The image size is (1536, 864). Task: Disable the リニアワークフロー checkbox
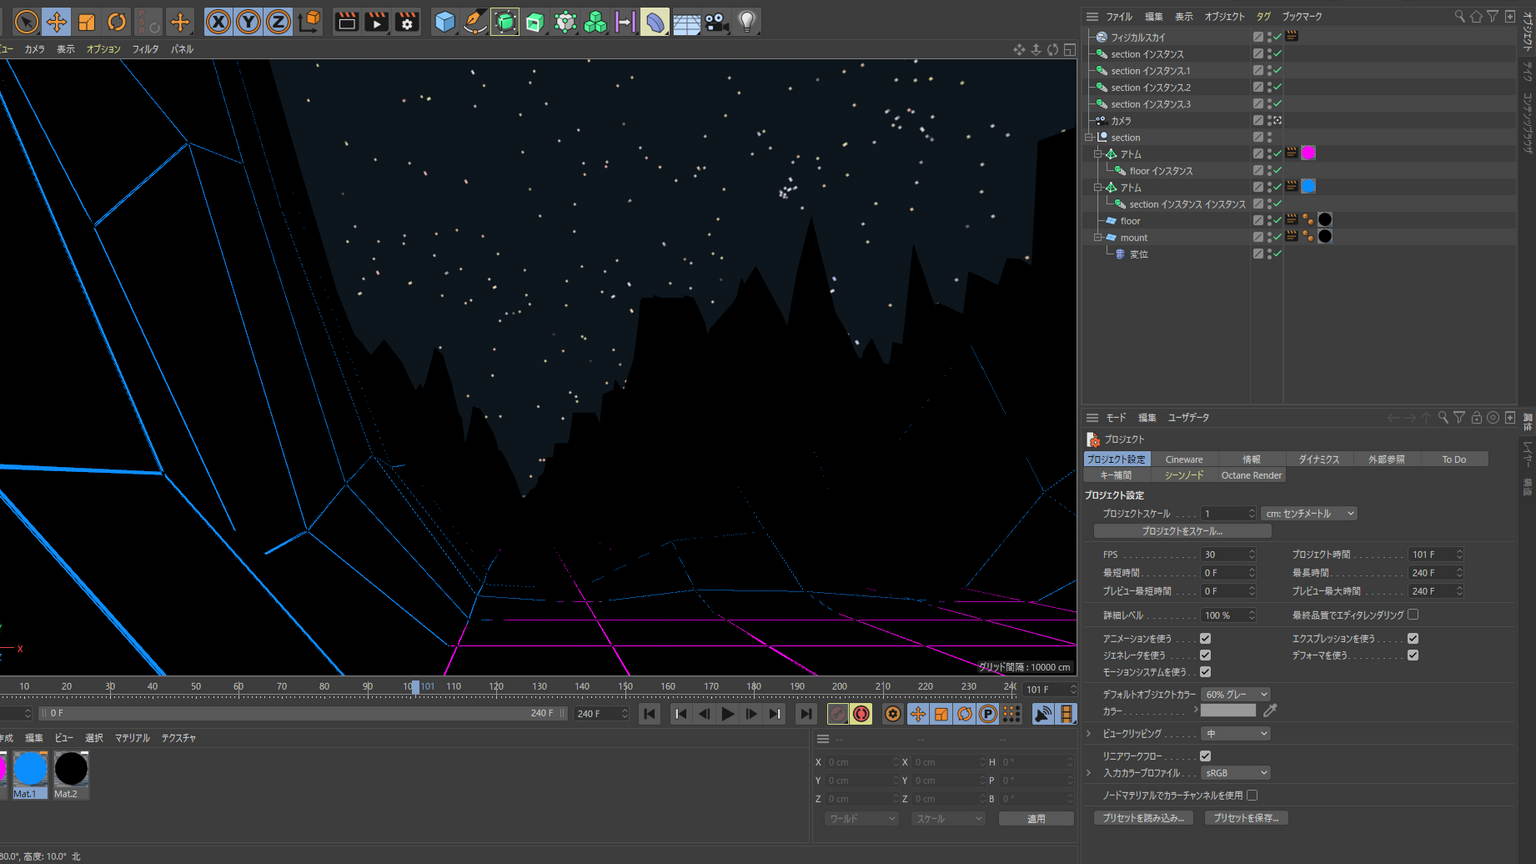1205,756
